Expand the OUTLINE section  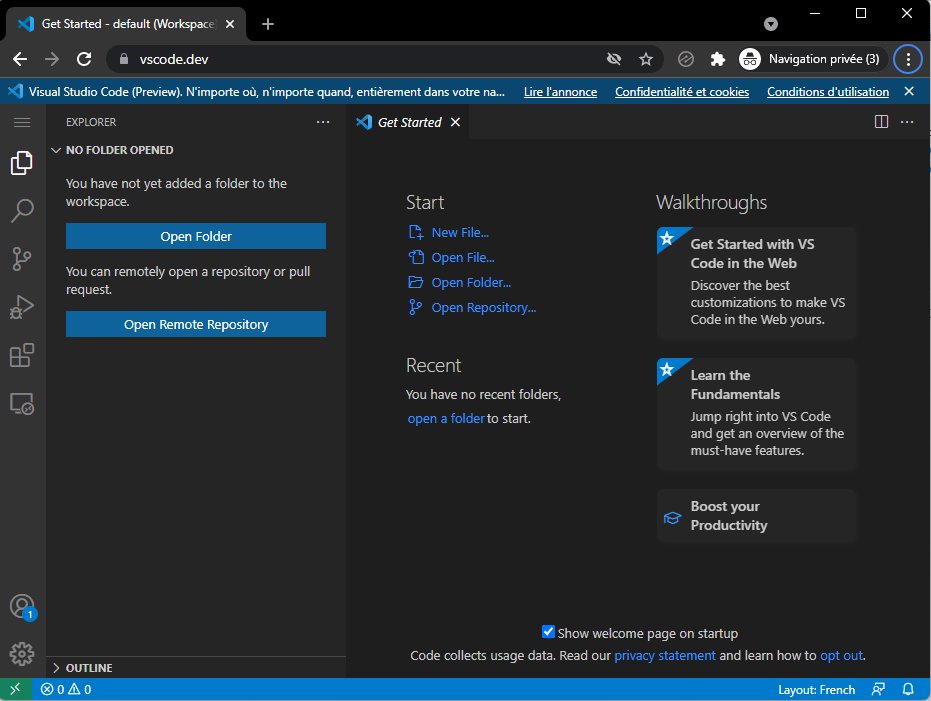(x=90, y=667)
